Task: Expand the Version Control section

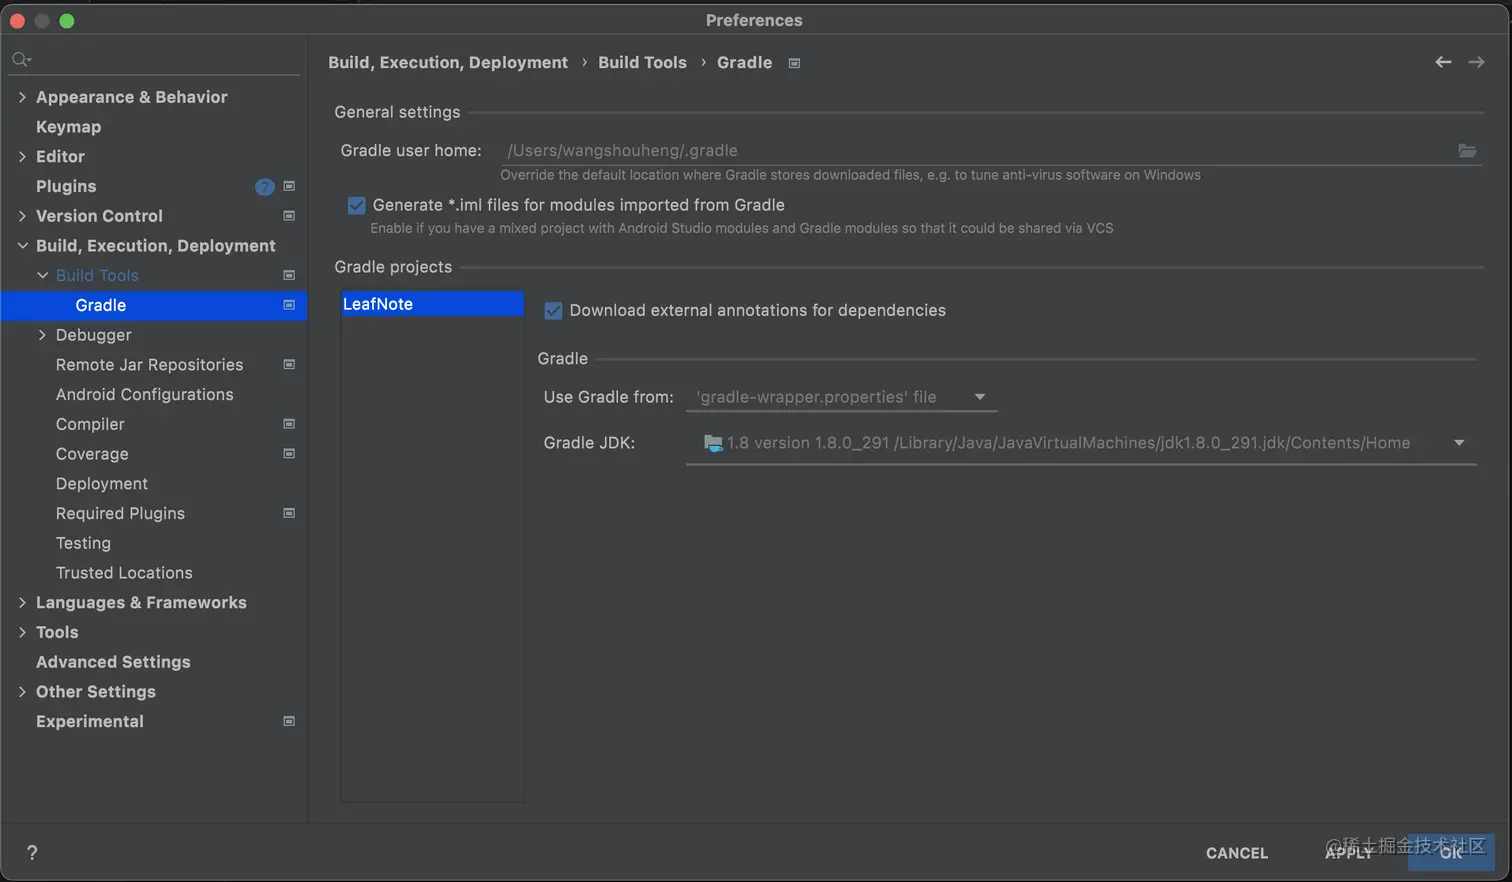Action: [x=22, y=216]
